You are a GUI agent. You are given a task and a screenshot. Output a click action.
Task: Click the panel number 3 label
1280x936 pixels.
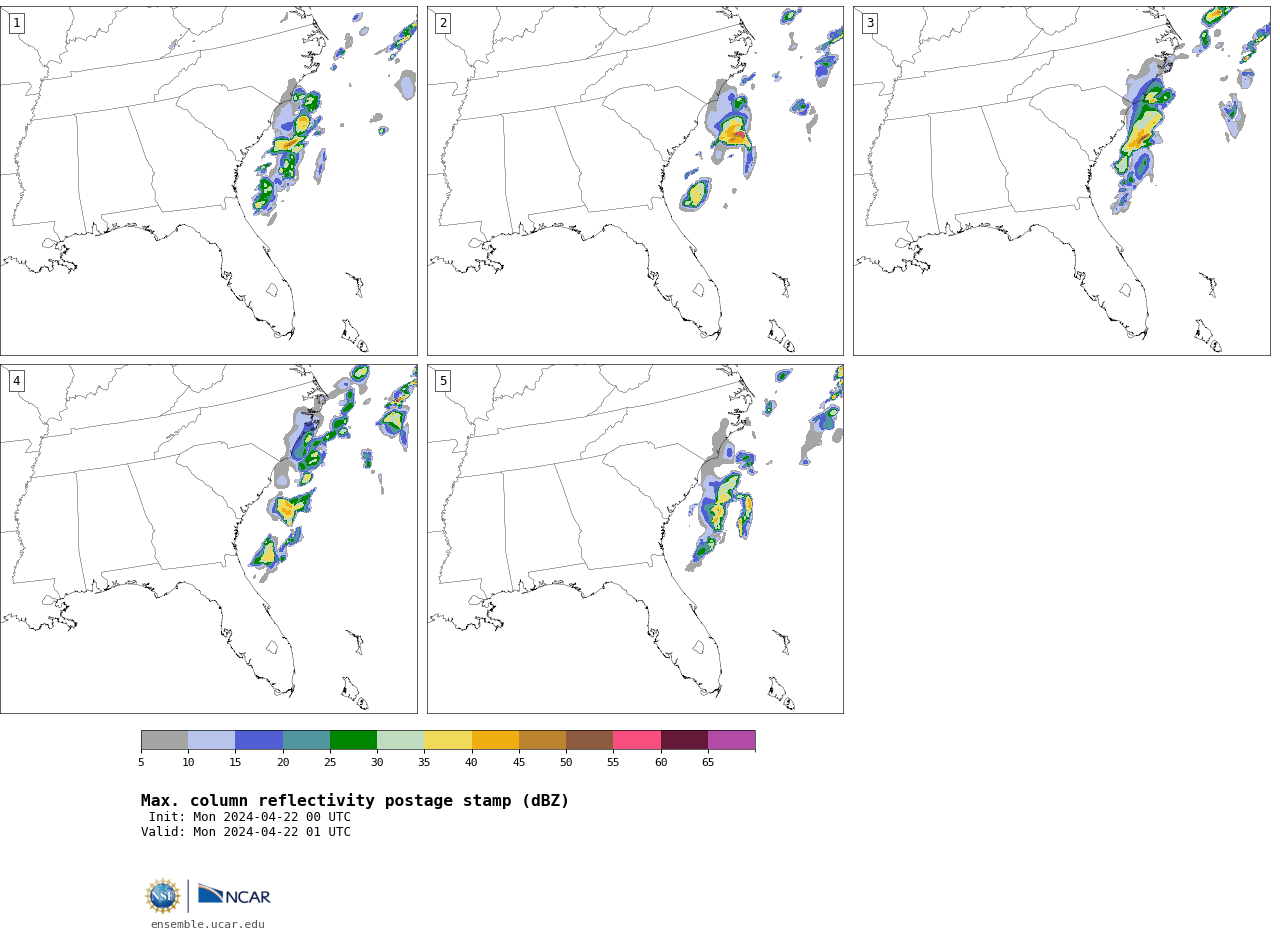pos(869,23)
